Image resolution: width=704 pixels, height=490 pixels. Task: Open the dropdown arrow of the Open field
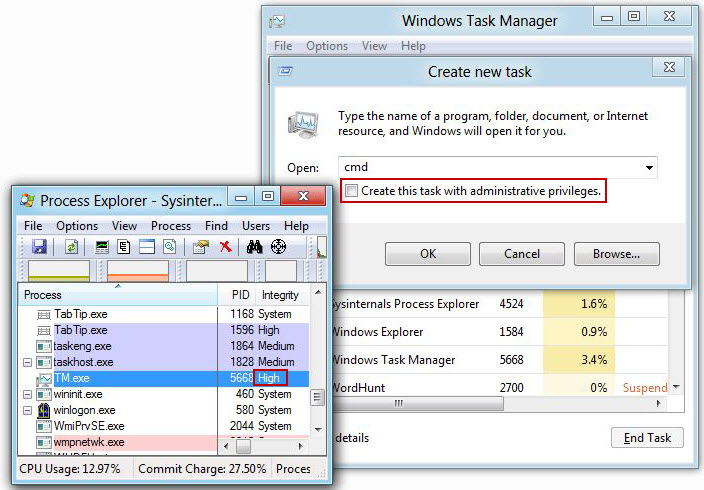[649, 168]
